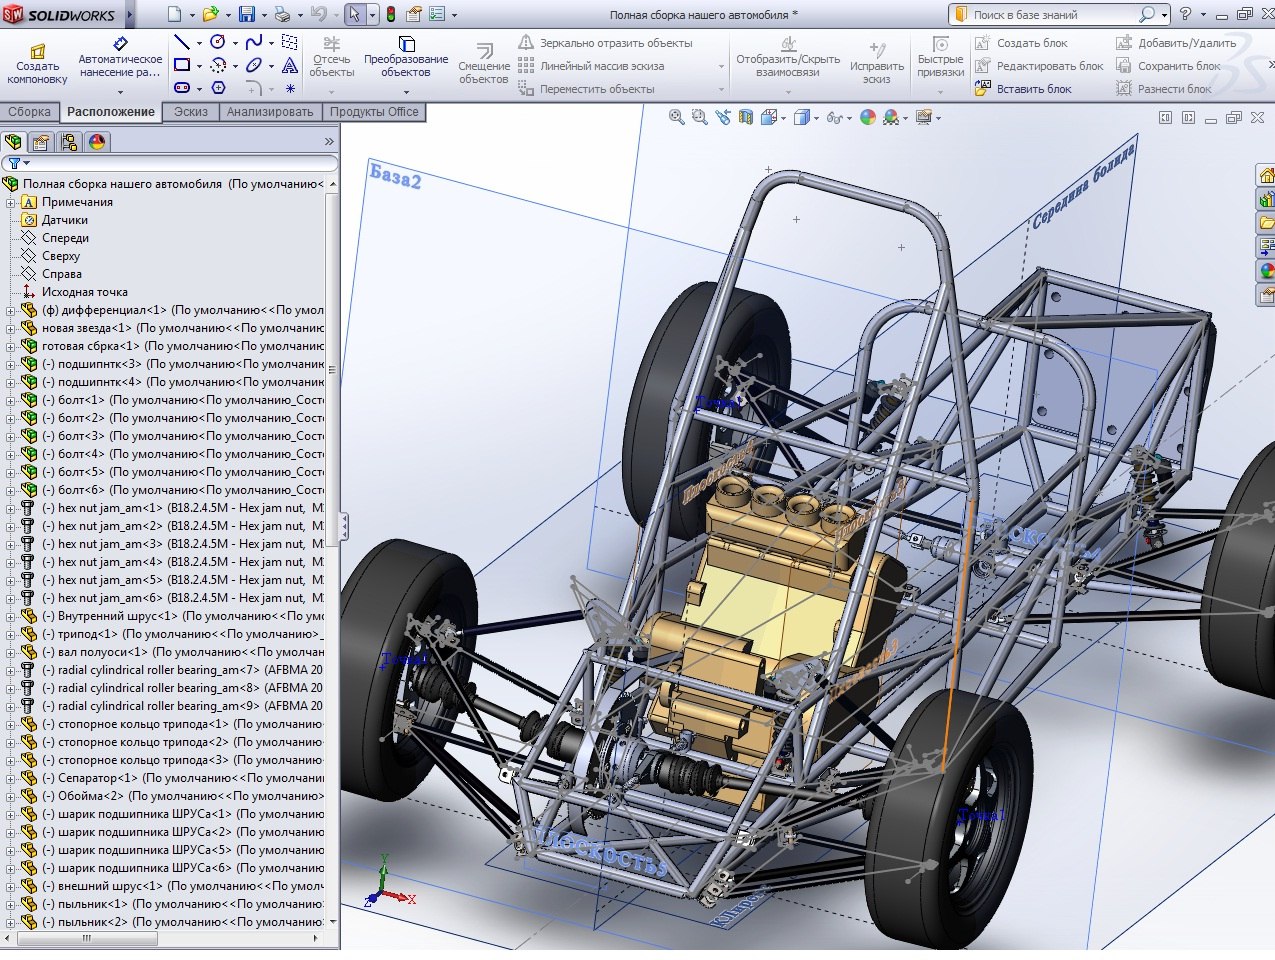The image size is (1275, 960).
Task: Click the Создать компоновку button
Action: coord(38,60)
